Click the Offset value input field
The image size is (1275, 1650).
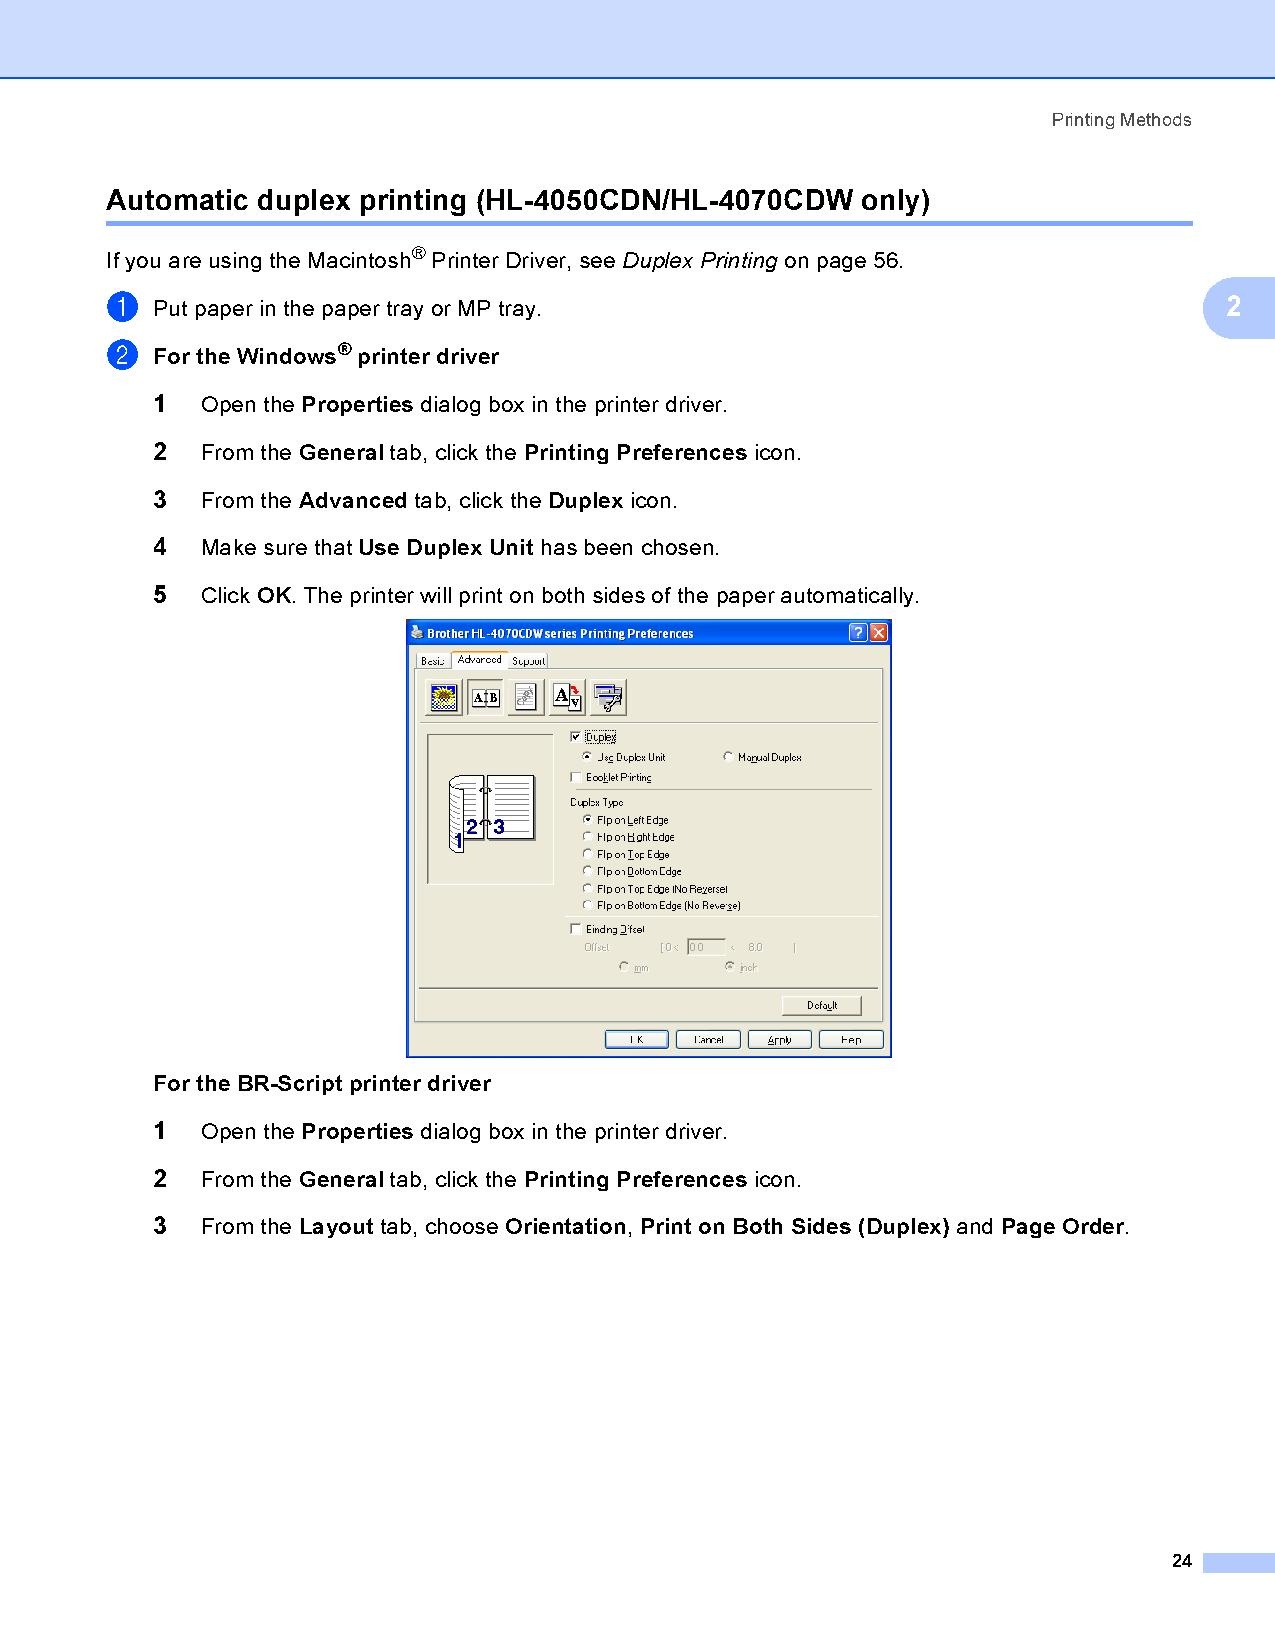point(706,947)
